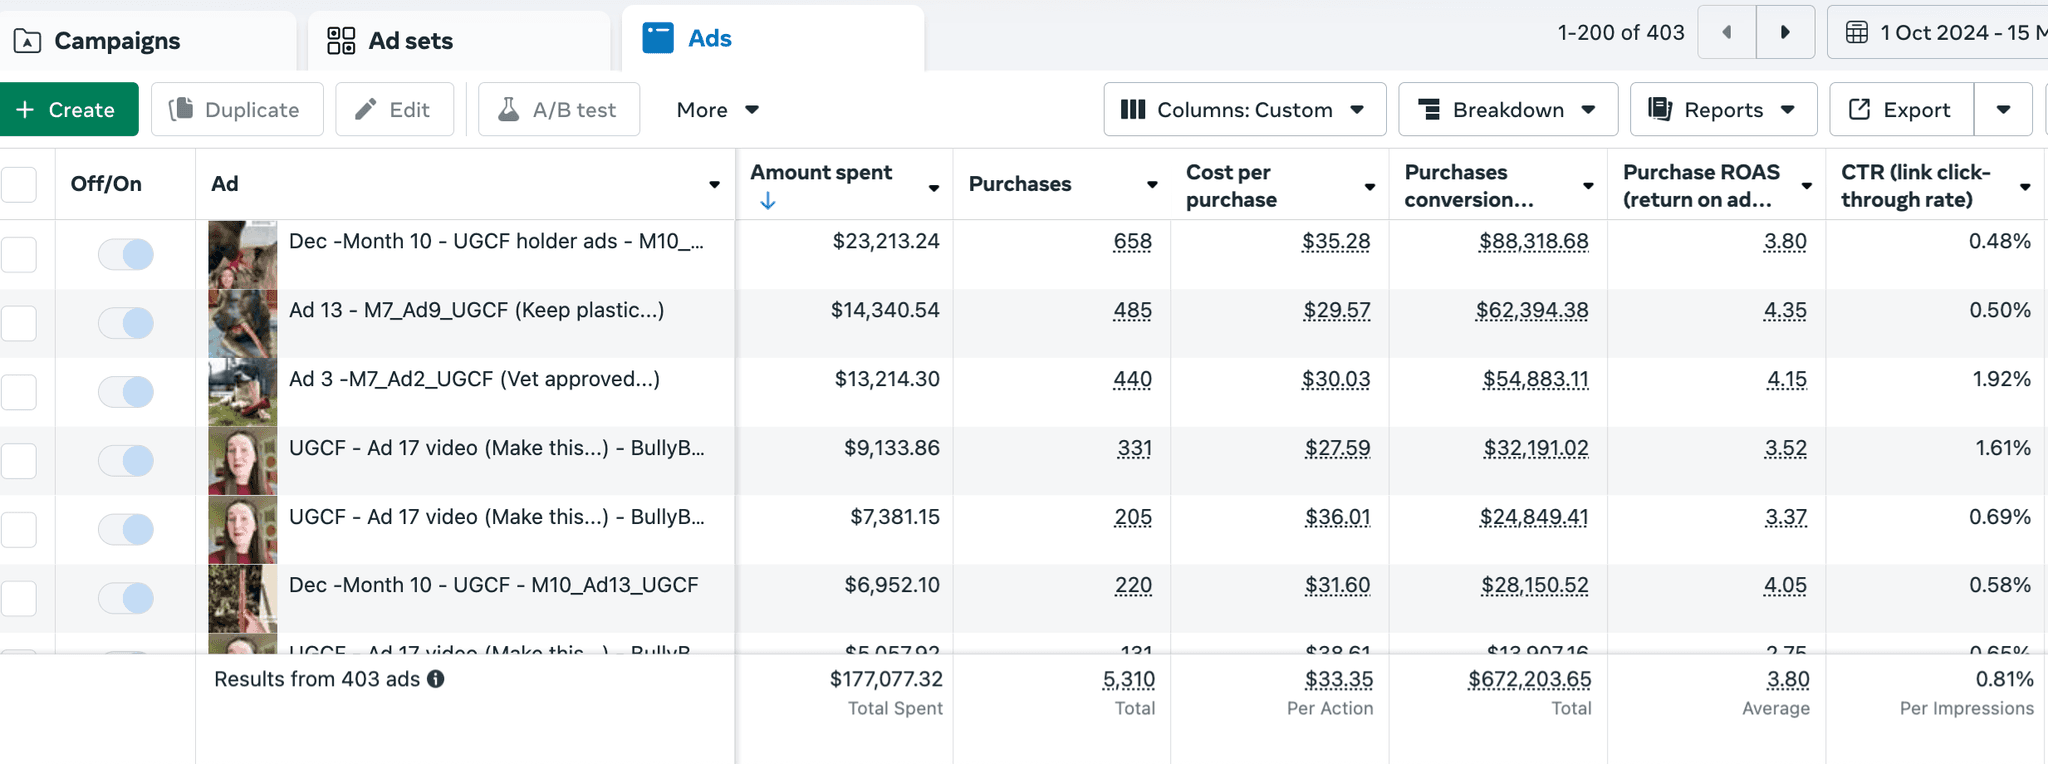Click the Duplicate button

(x=237, y=110)
